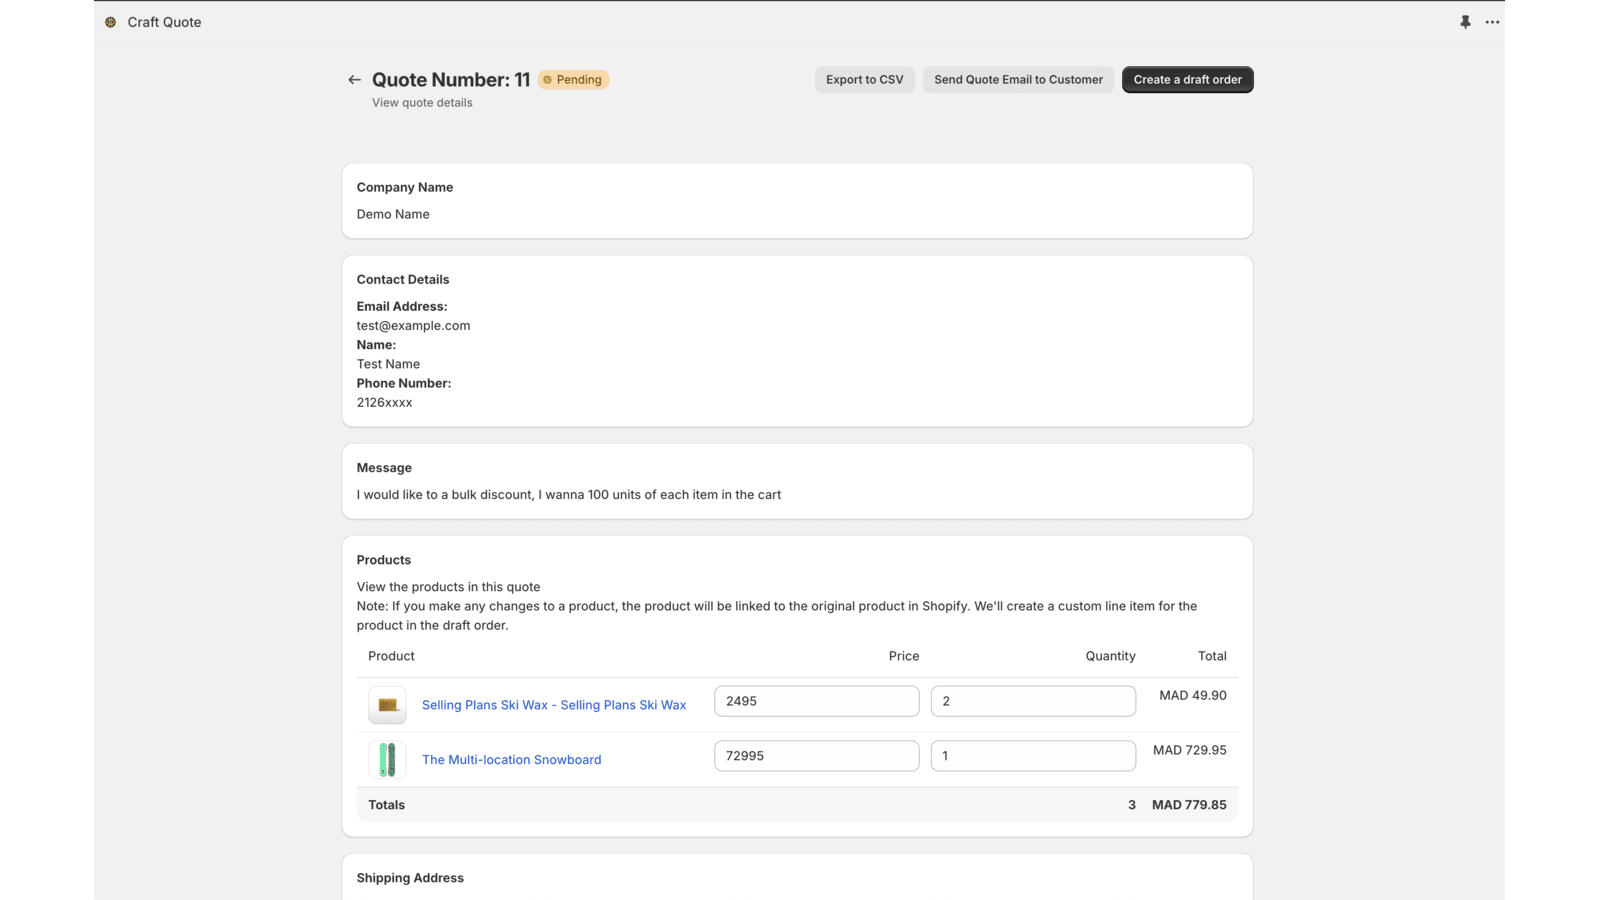Click the bulk discount message text
The image size is (1600, 900).
(x=569, y=495)
